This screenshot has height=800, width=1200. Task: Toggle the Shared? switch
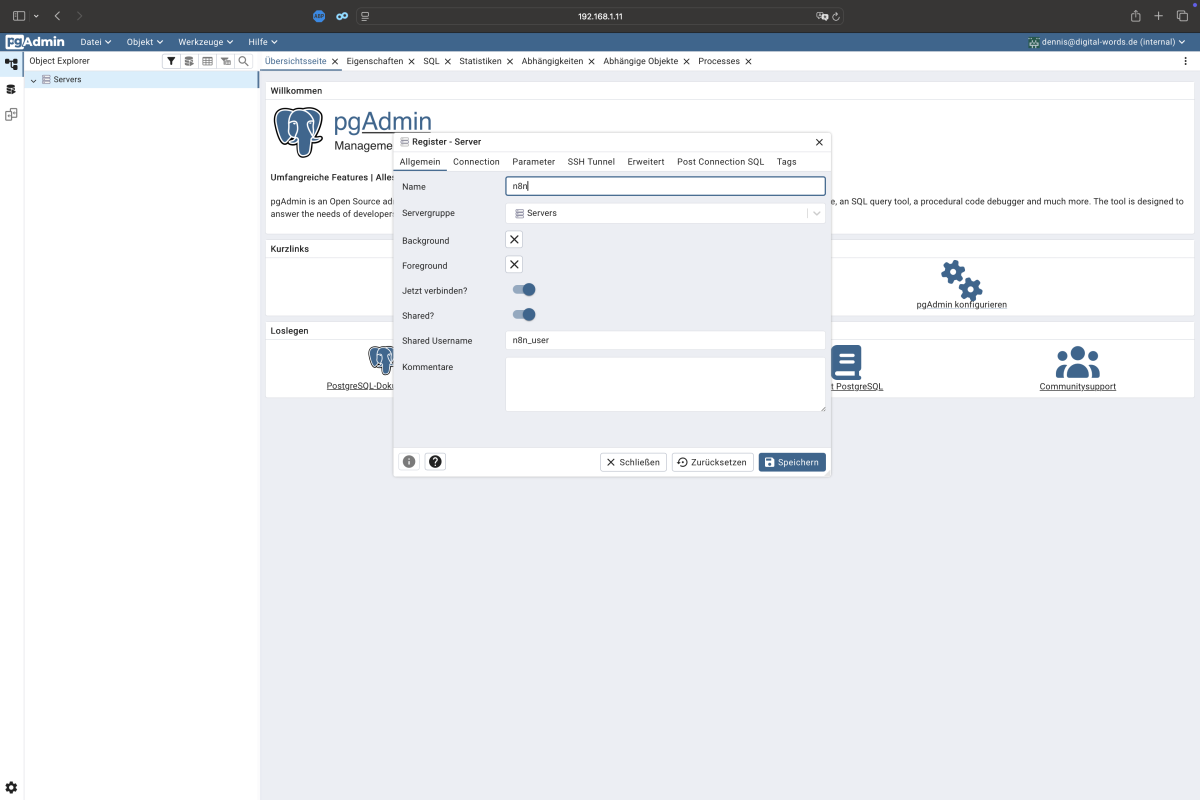[x=524, y=315]
